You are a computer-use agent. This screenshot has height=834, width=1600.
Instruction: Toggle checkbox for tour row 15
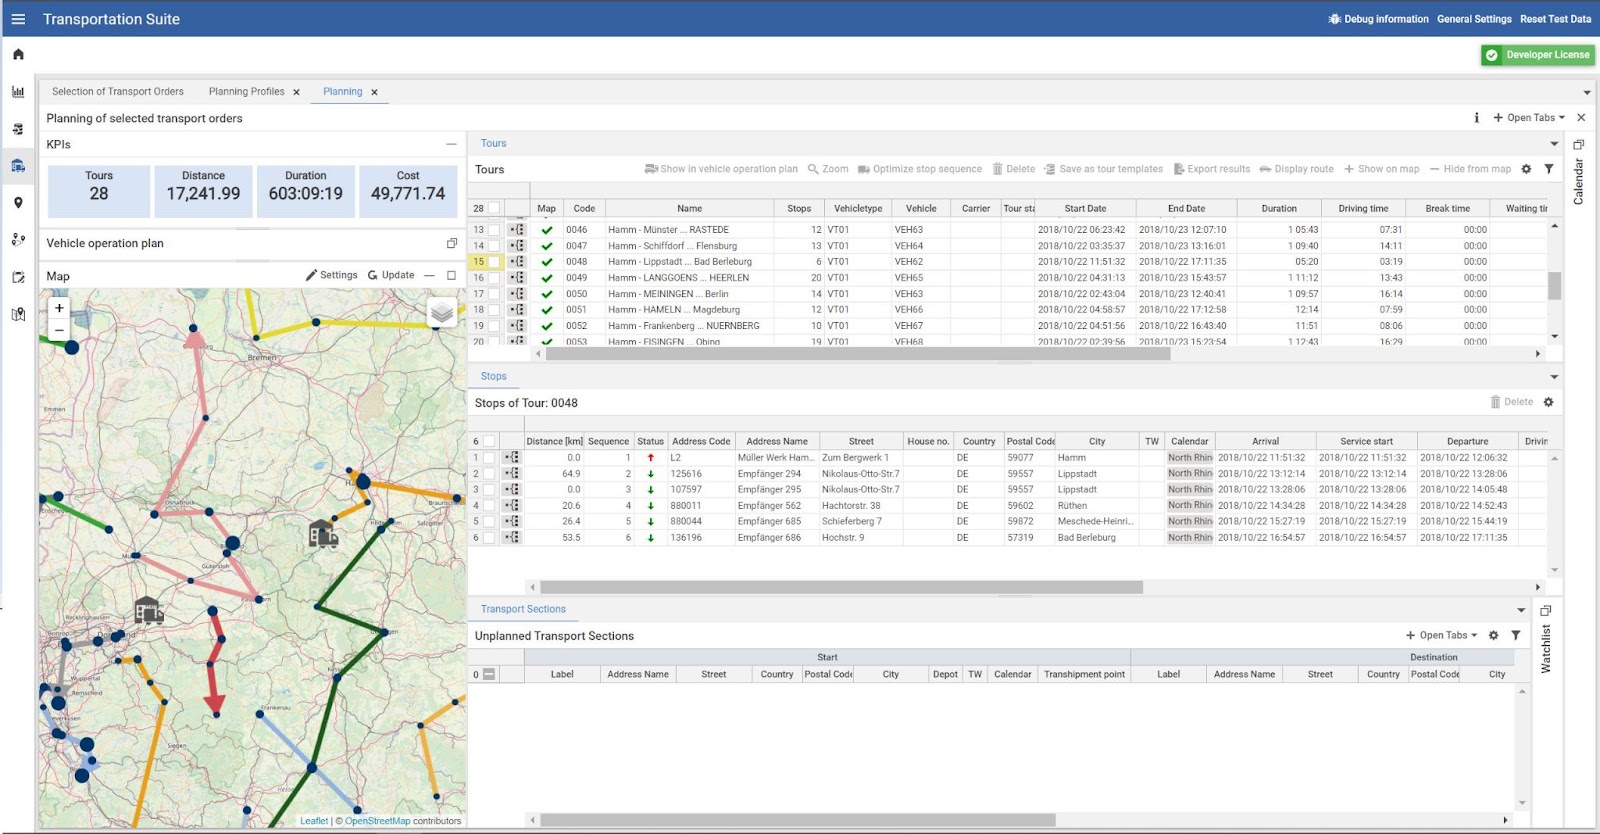click(494, 262)
